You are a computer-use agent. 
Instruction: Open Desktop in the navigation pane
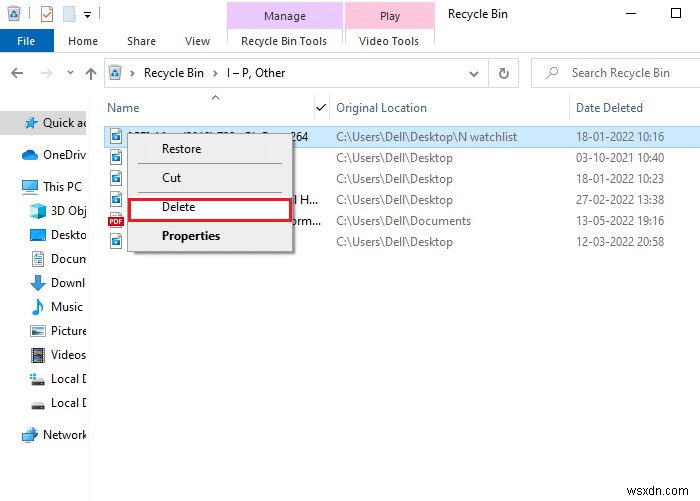[x=58, y=235]
